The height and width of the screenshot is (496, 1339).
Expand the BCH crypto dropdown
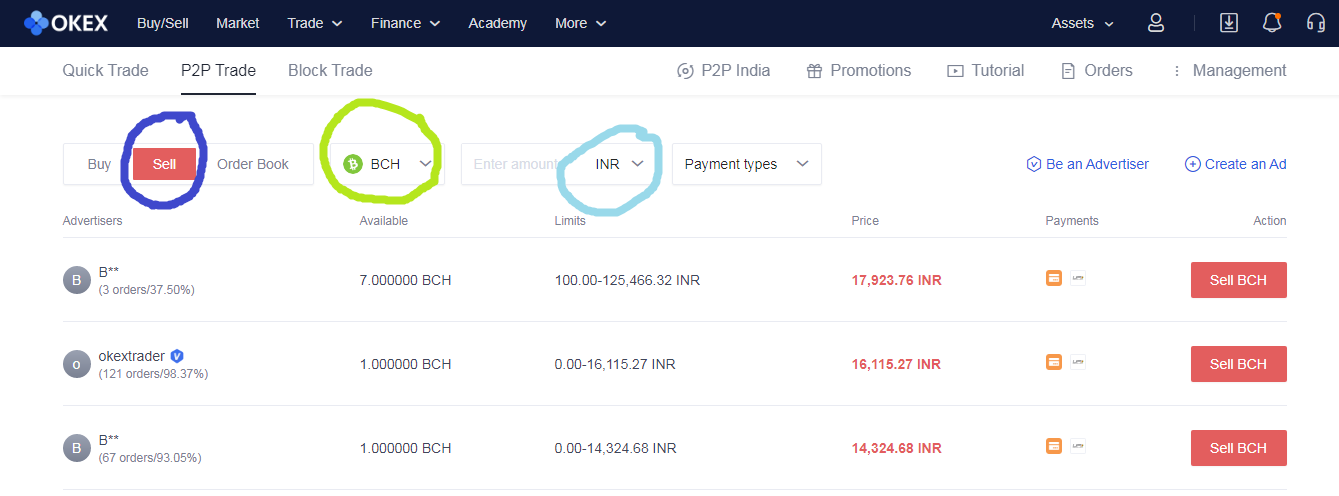coord(386,164)
